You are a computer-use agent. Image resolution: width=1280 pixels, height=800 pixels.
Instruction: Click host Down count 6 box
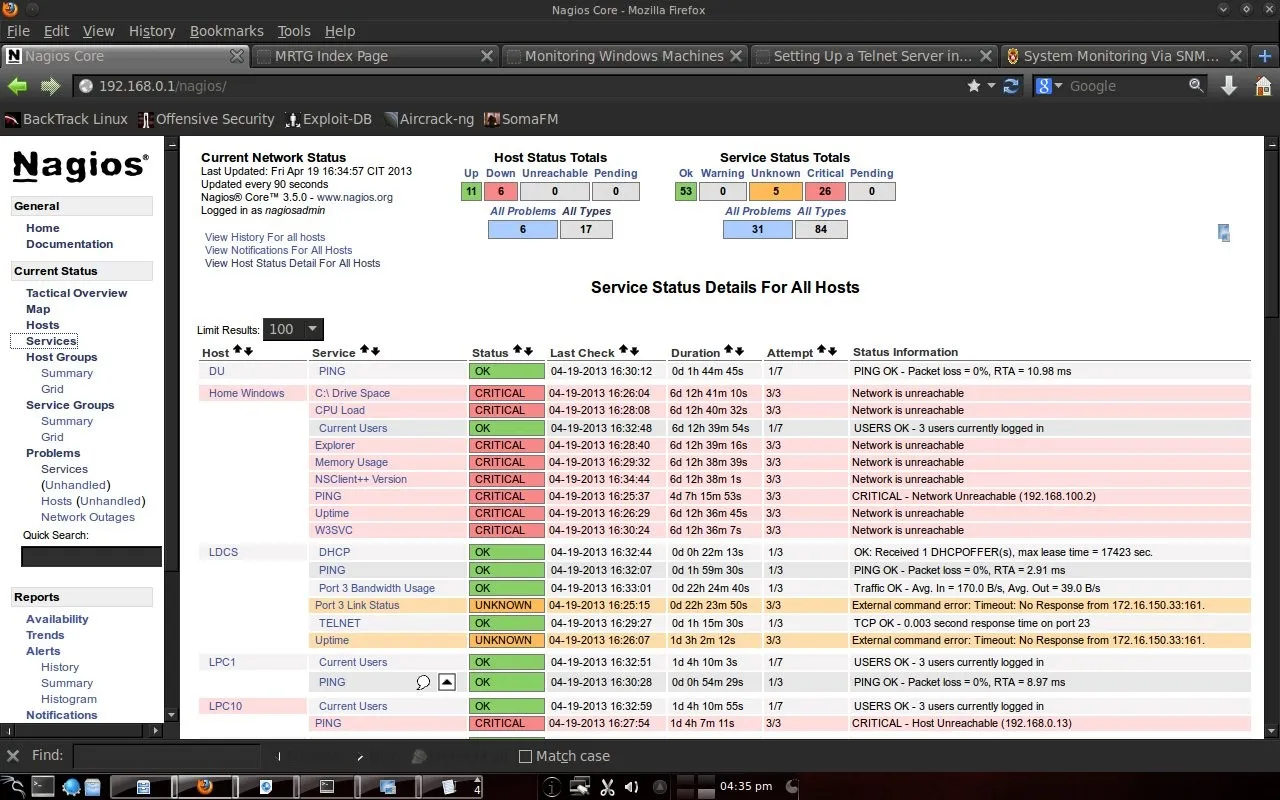501,191
